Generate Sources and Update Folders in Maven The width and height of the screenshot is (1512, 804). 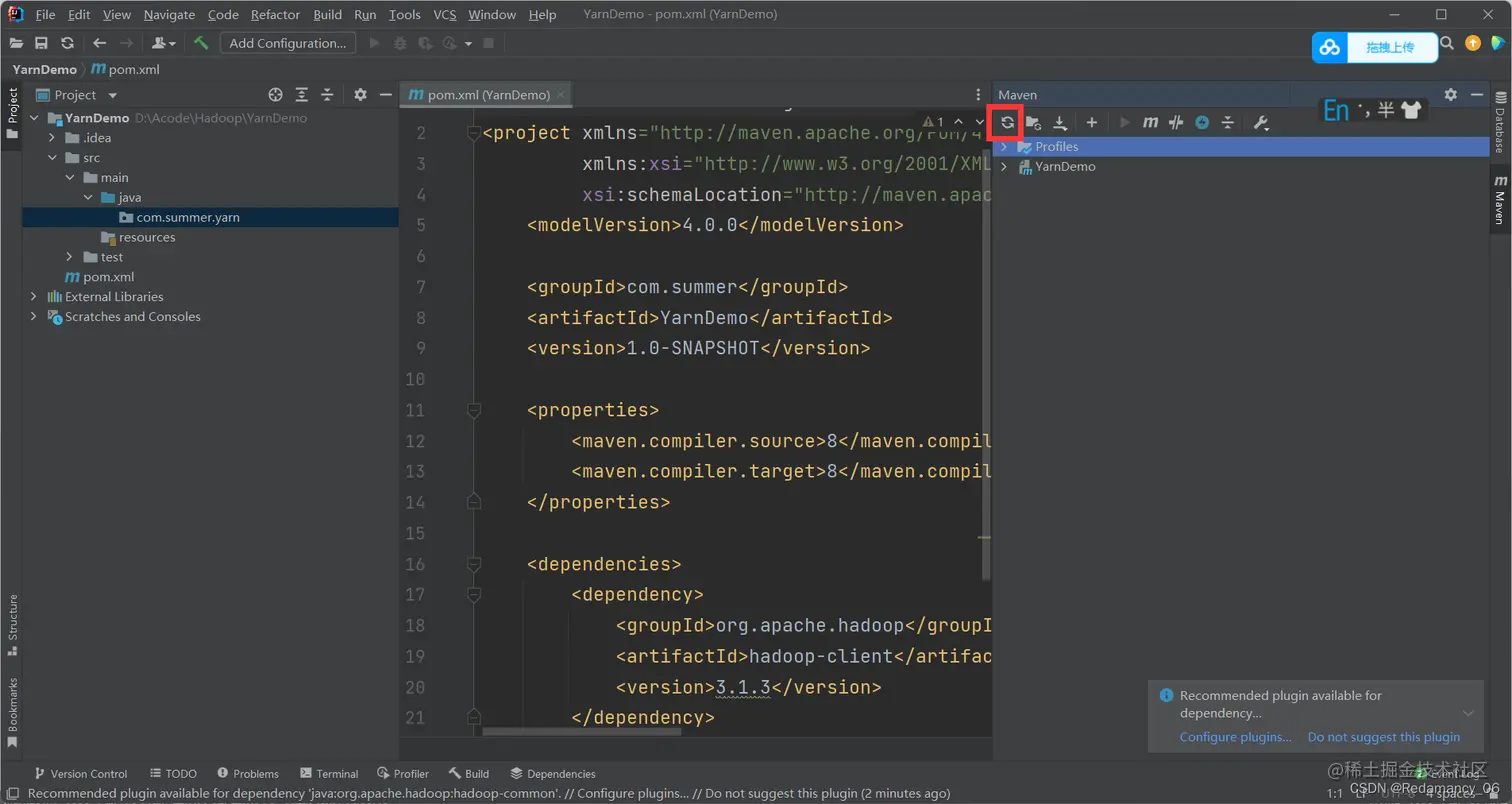(x=1034, y=122)
